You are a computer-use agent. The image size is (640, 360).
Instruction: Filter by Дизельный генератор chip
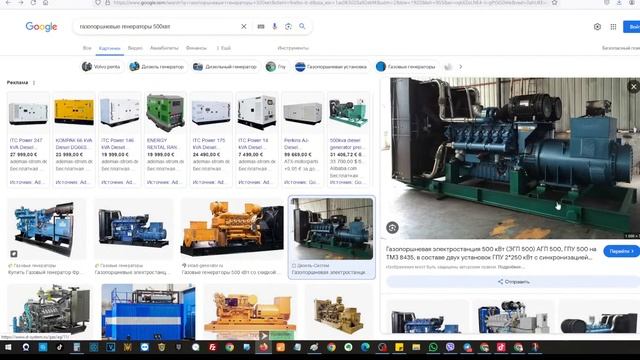pyautogui.click(x=226, y=67)
